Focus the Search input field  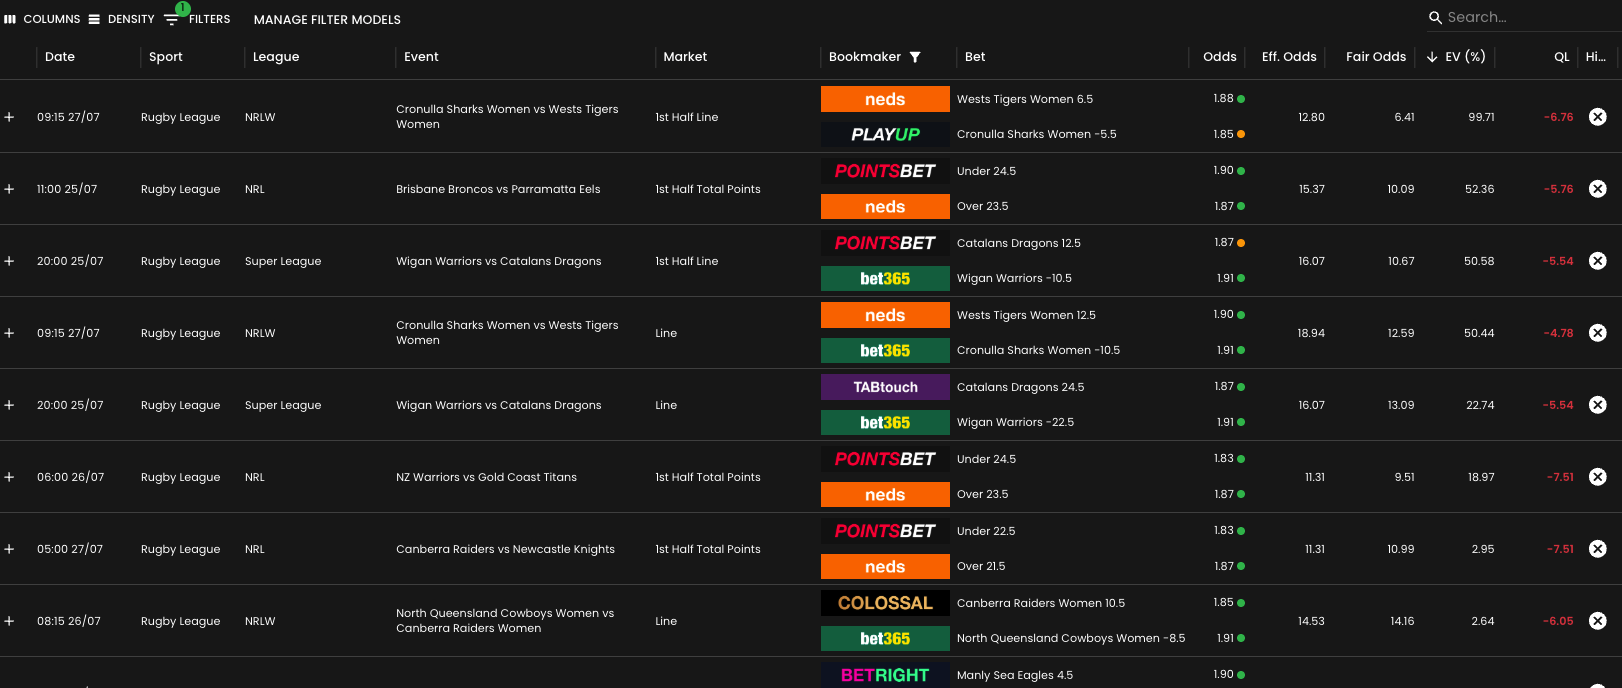tap(1530, 17)
